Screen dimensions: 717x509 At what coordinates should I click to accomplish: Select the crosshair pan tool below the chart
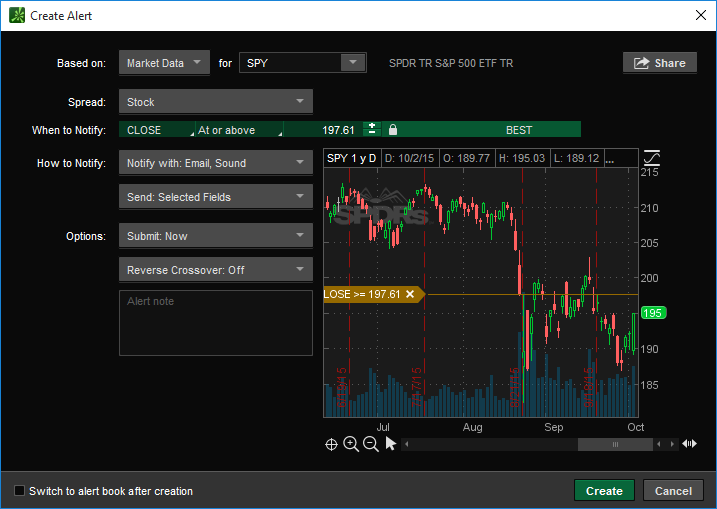pos(331,444)
